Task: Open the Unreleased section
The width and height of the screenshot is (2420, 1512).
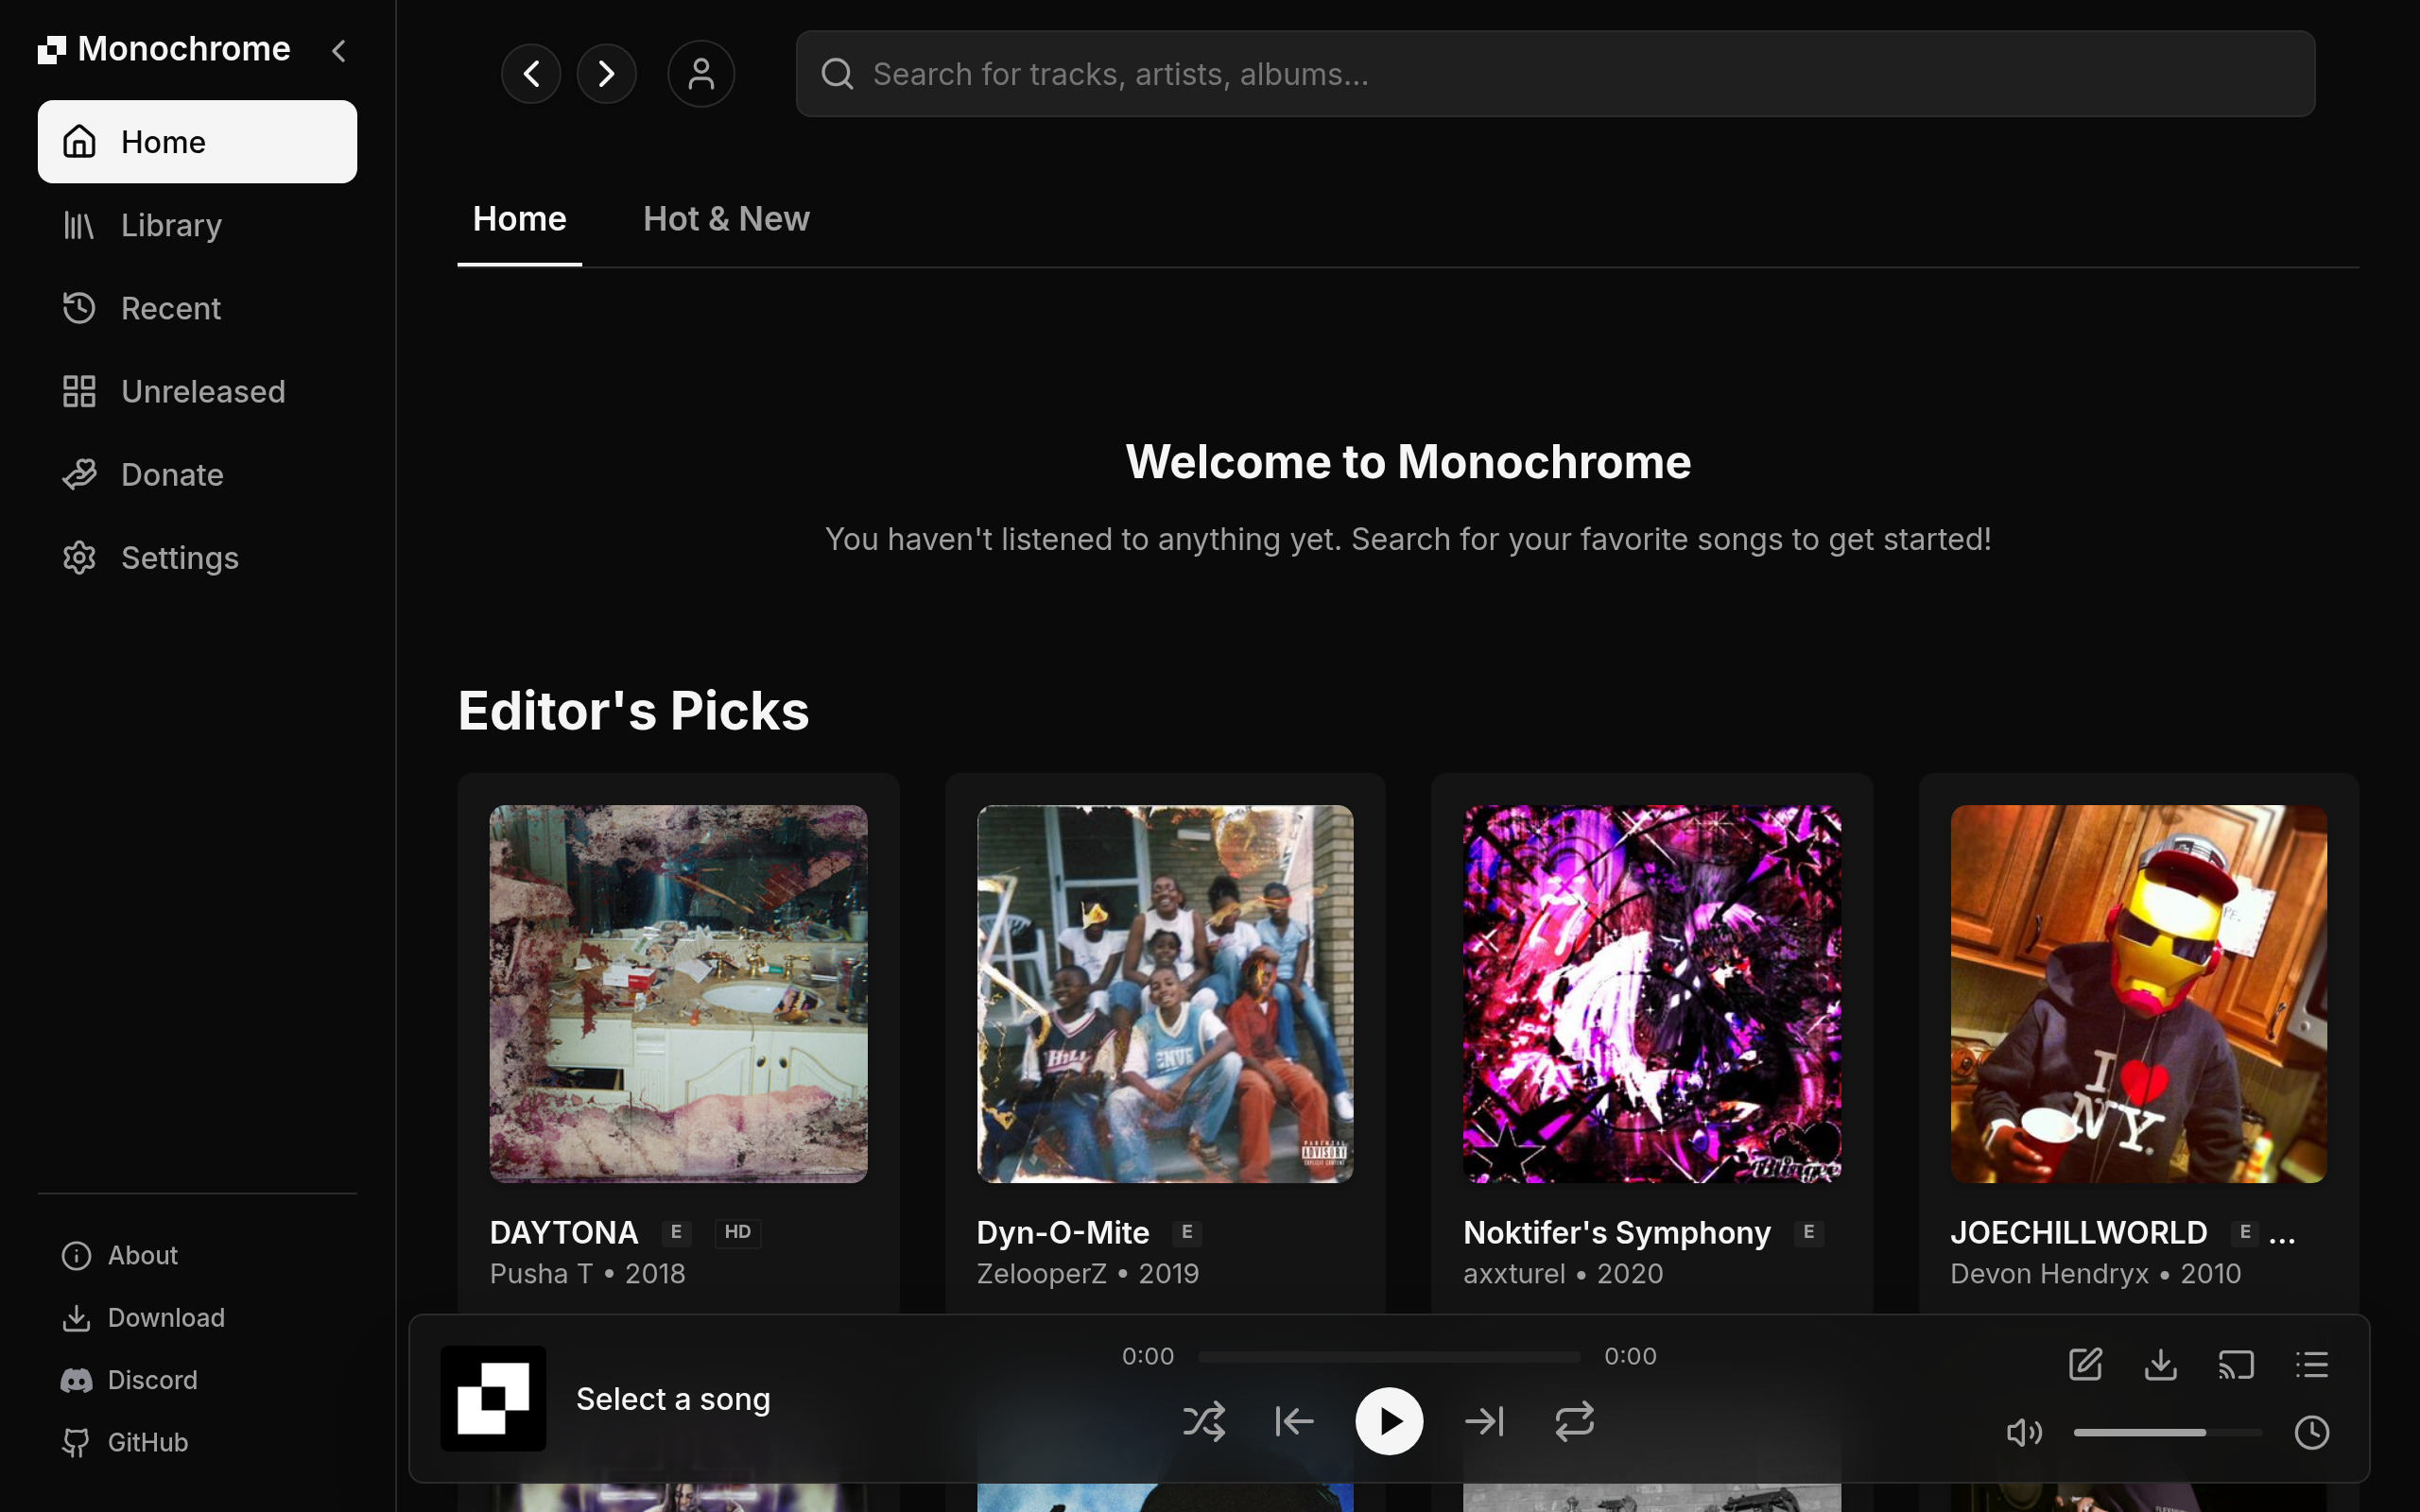Action: click(x=197, y=391)
